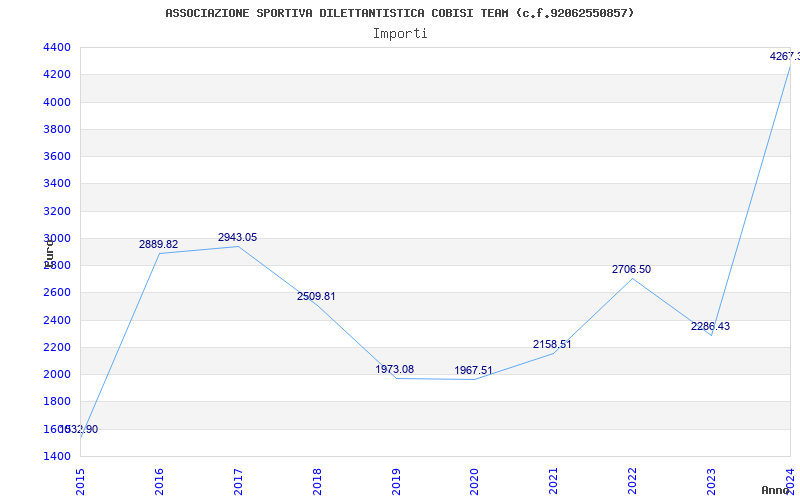Select the 2286.43 data label
The image size is (800, 500).
coord(710,327)
